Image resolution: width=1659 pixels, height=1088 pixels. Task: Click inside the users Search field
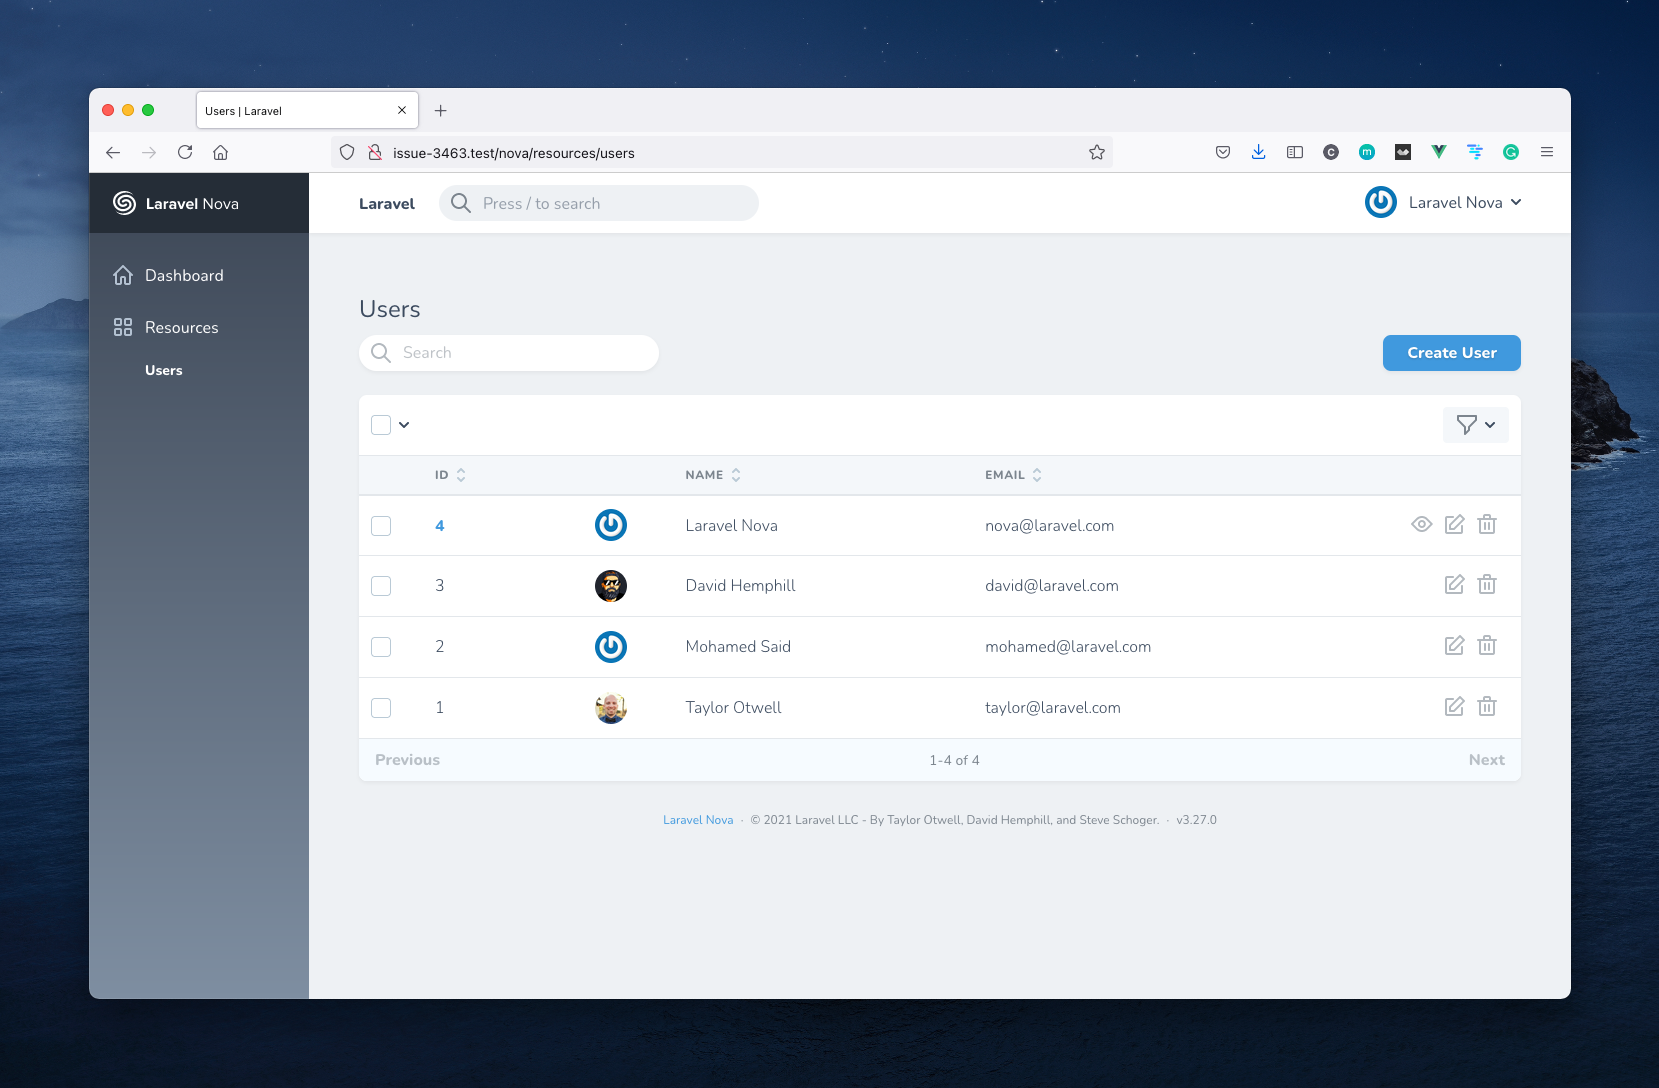coord(508,352)
